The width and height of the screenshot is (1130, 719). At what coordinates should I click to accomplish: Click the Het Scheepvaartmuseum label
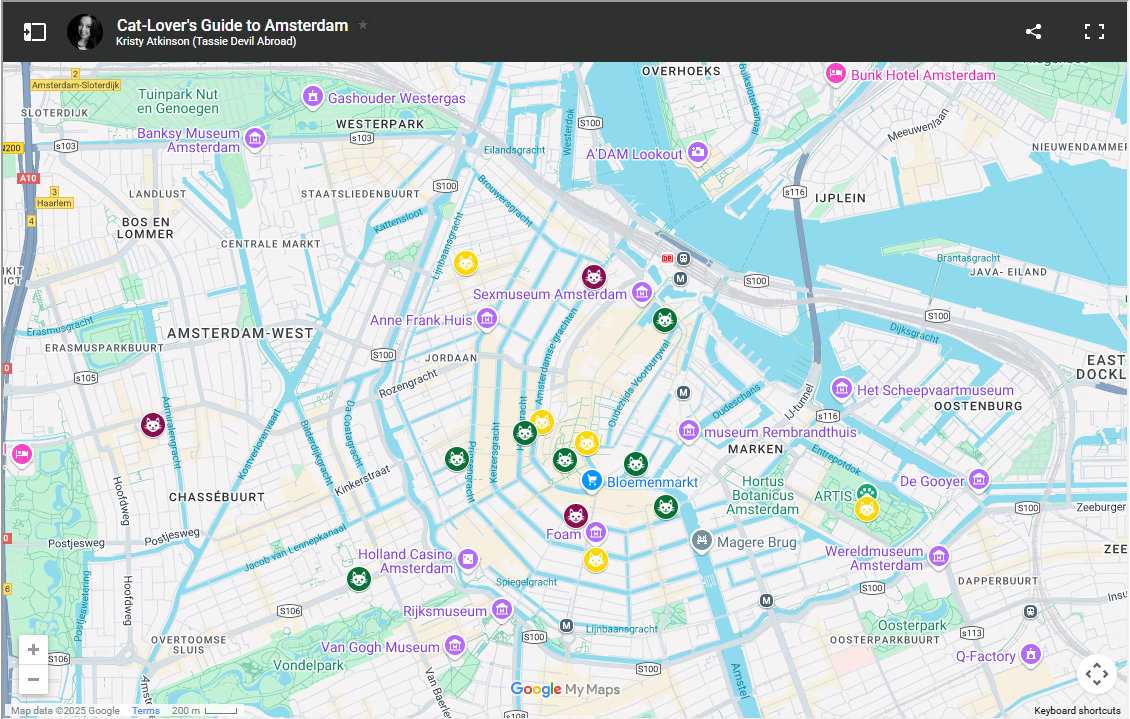(x=935, y=390)
